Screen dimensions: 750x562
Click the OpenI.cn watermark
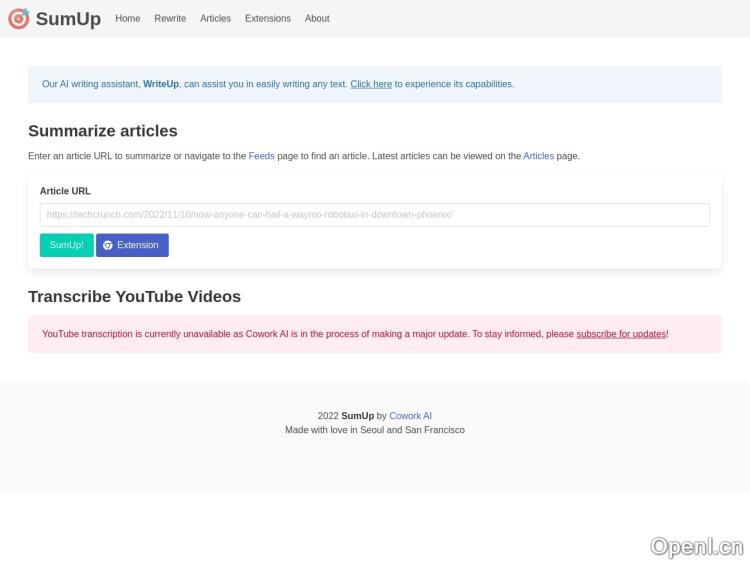click(696, 546)
